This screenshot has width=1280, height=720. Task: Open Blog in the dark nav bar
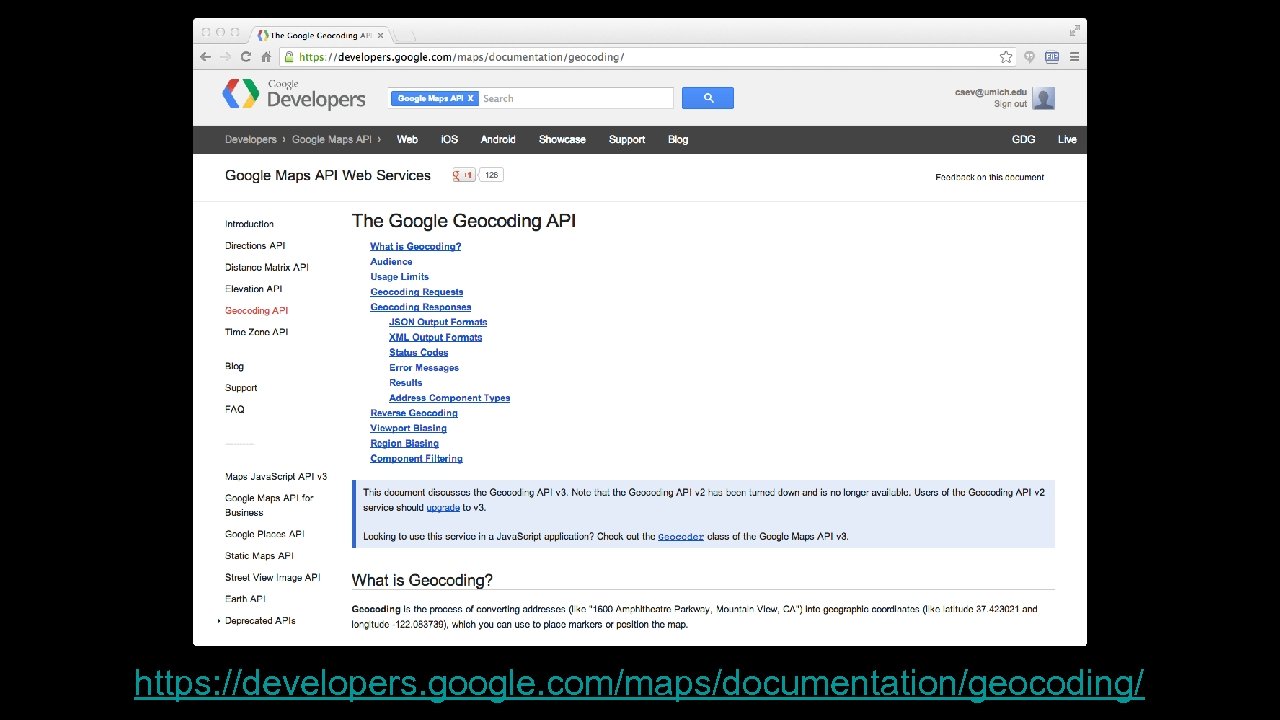coord(678,140)
